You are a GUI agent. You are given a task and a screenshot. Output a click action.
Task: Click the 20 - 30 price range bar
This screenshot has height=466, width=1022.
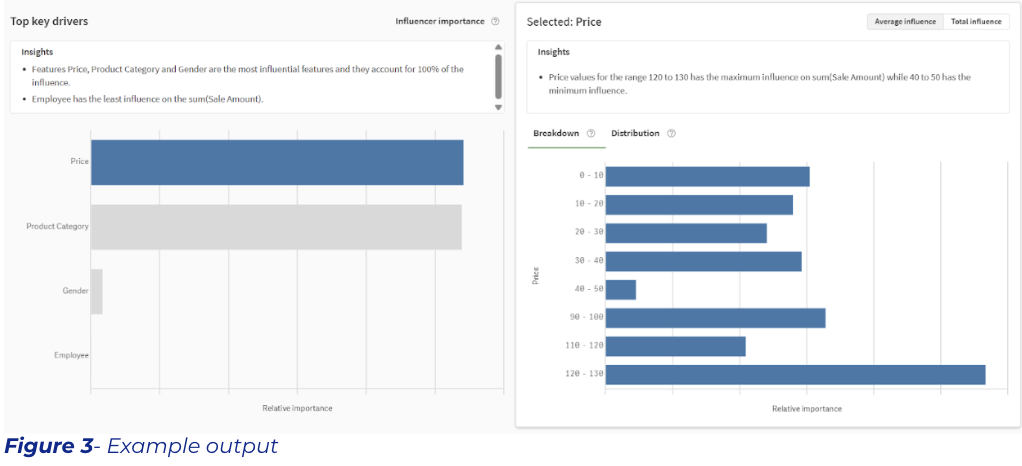tap(686, 233)
